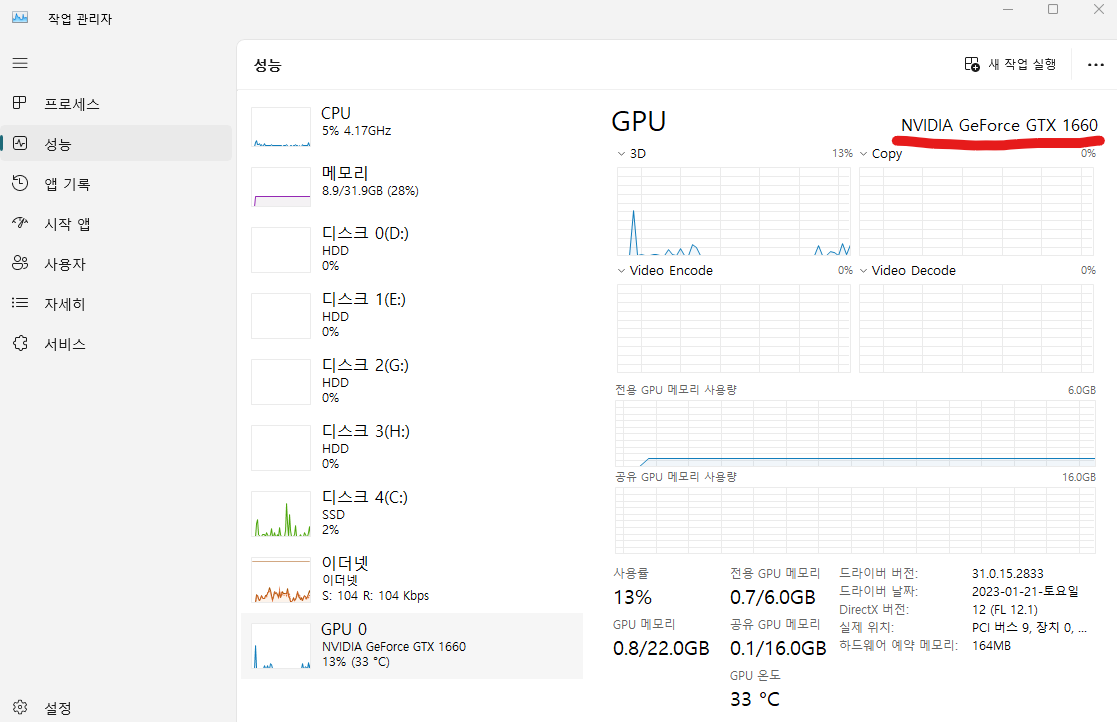Click the large GPU heading

[638, 122]
